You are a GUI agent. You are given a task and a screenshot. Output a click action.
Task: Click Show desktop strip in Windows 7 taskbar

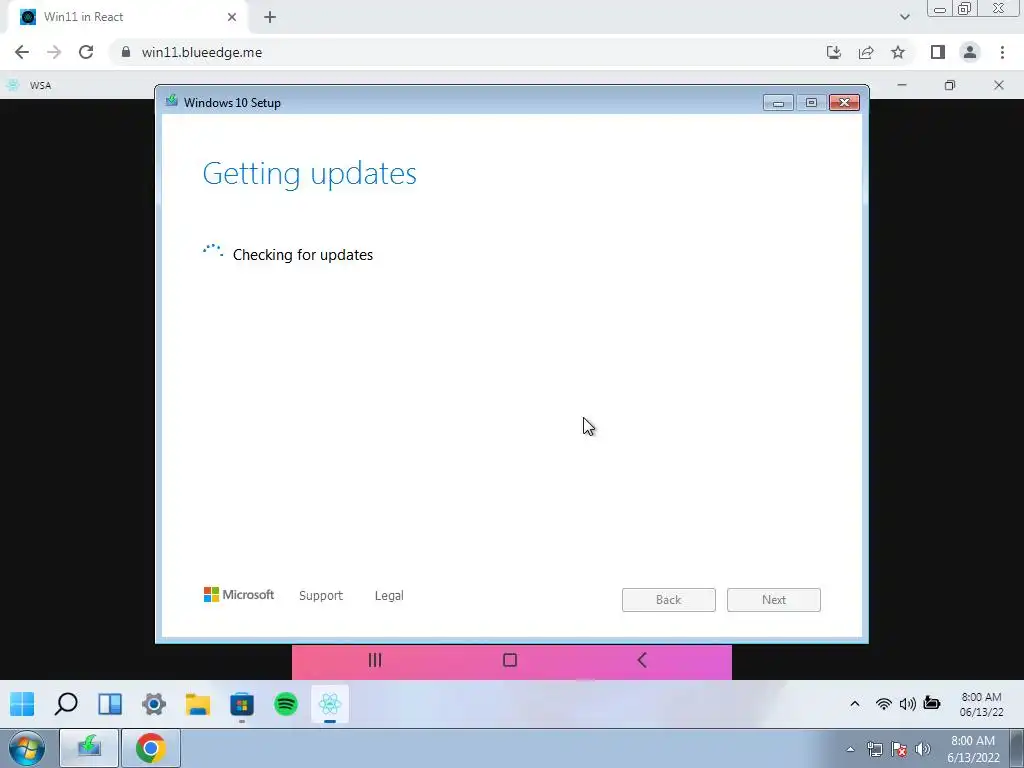point(1017,749)
